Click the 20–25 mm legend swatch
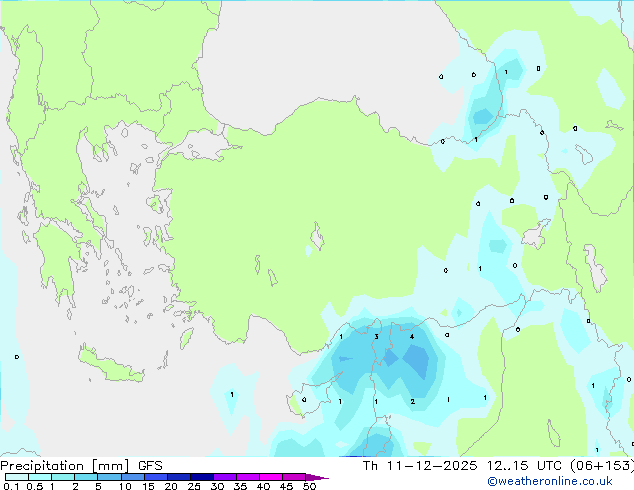634x490 pixels. point(179,477)
